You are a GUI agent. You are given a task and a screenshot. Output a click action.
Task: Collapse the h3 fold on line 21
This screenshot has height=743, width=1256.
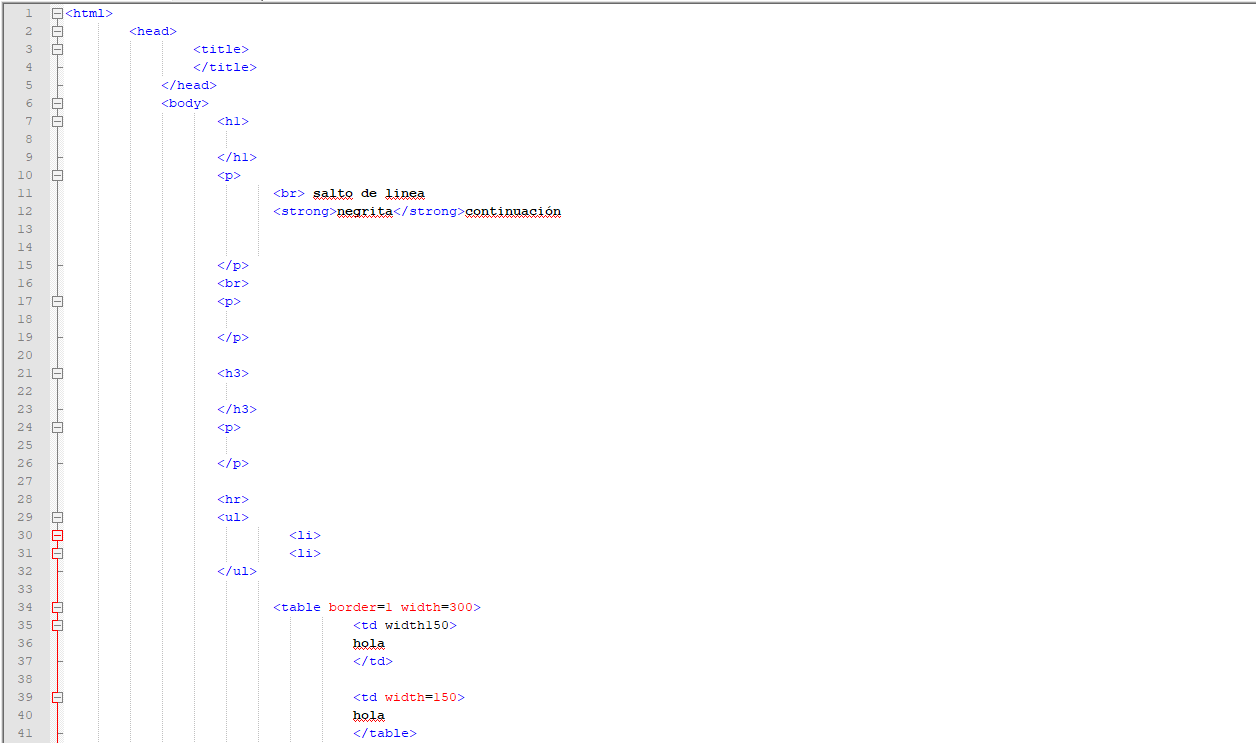pyautogui.click(x=57, y=373)
